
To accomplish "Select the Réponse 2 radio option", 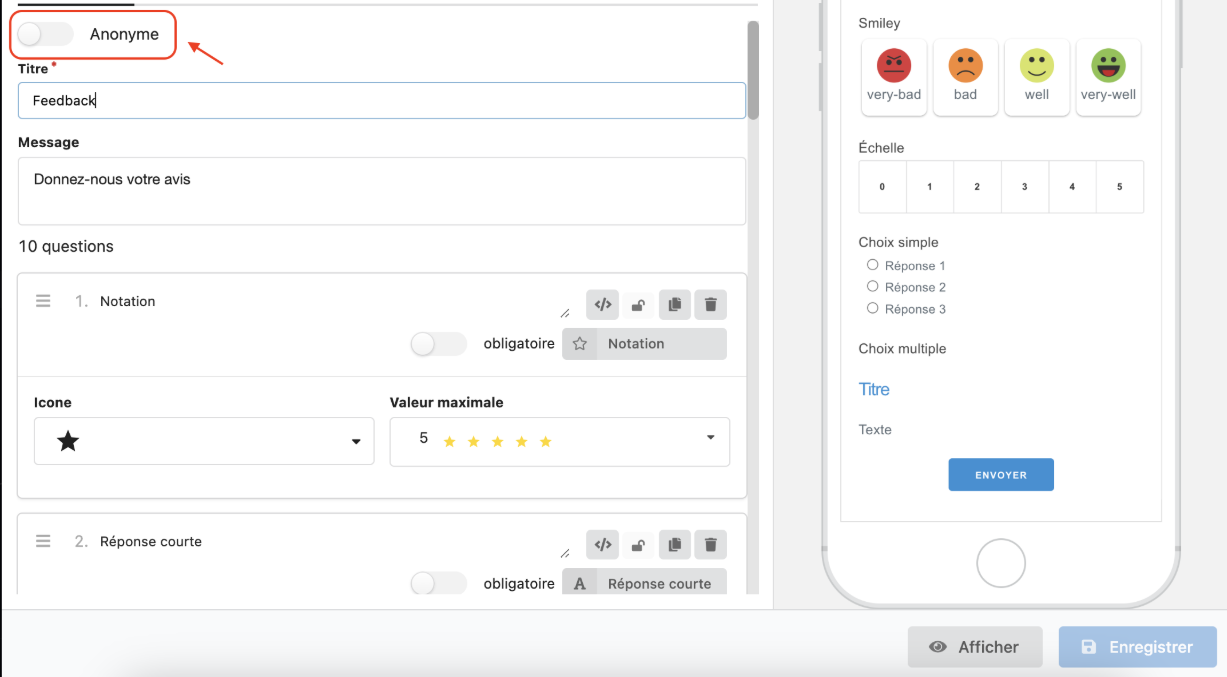I will coord(873,287).
